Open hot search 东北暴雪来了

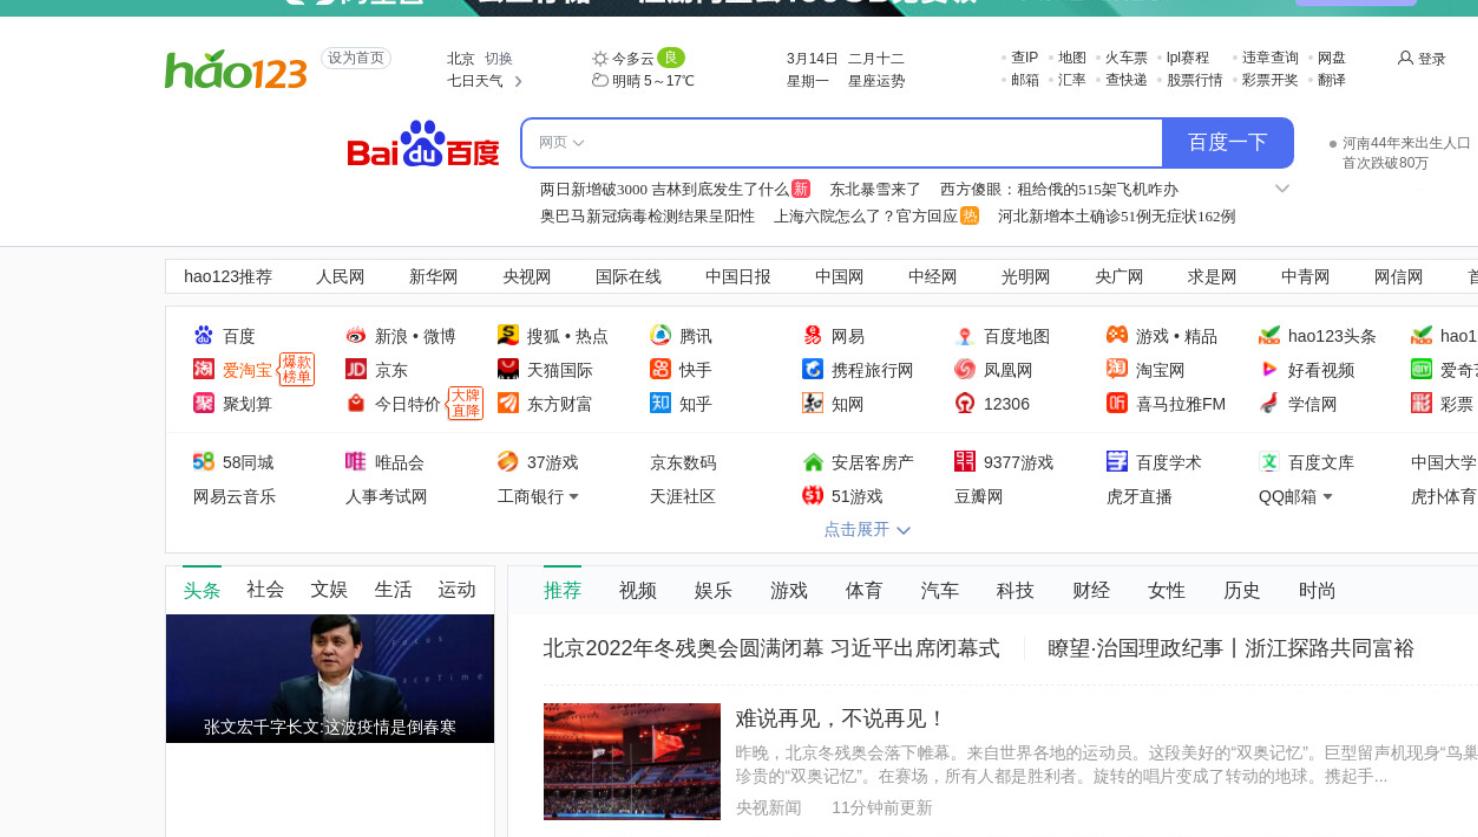pos(875,189)
